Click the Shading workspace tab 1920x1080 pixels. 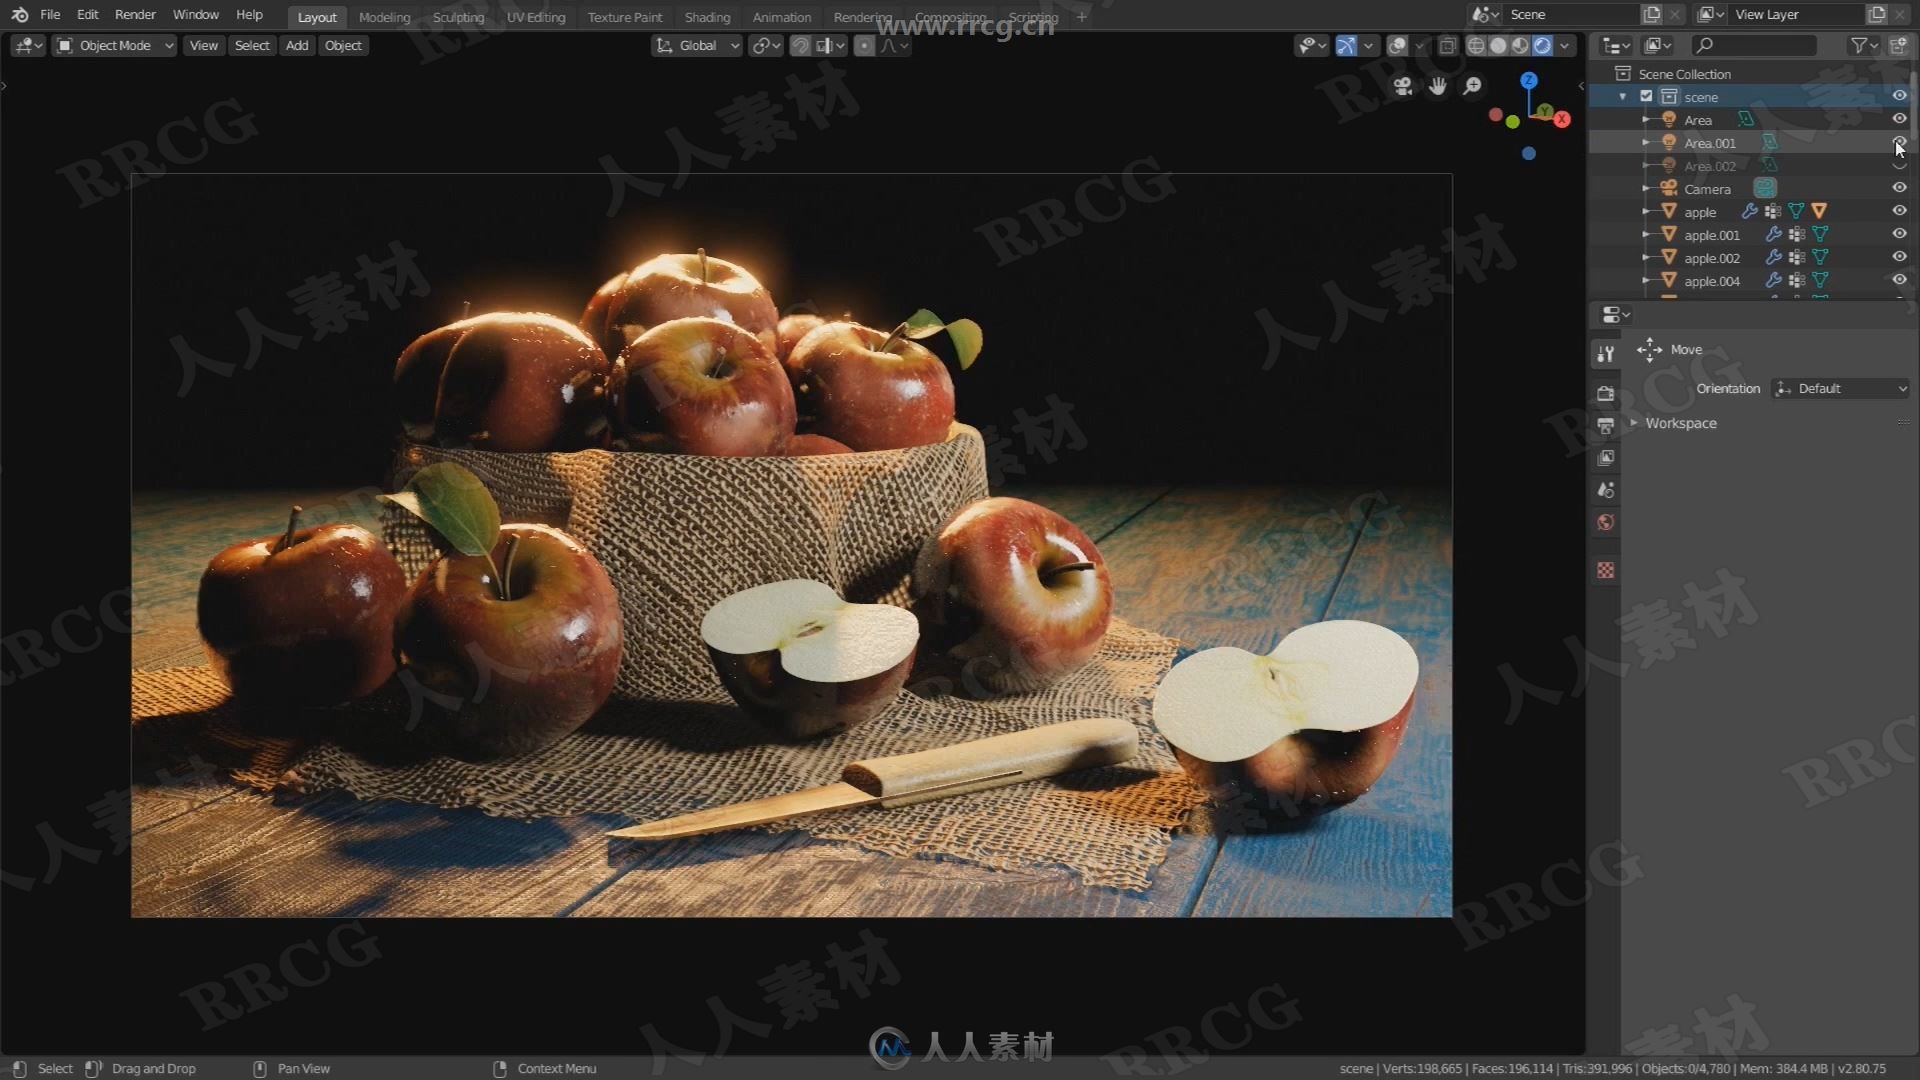pos(705,16)
